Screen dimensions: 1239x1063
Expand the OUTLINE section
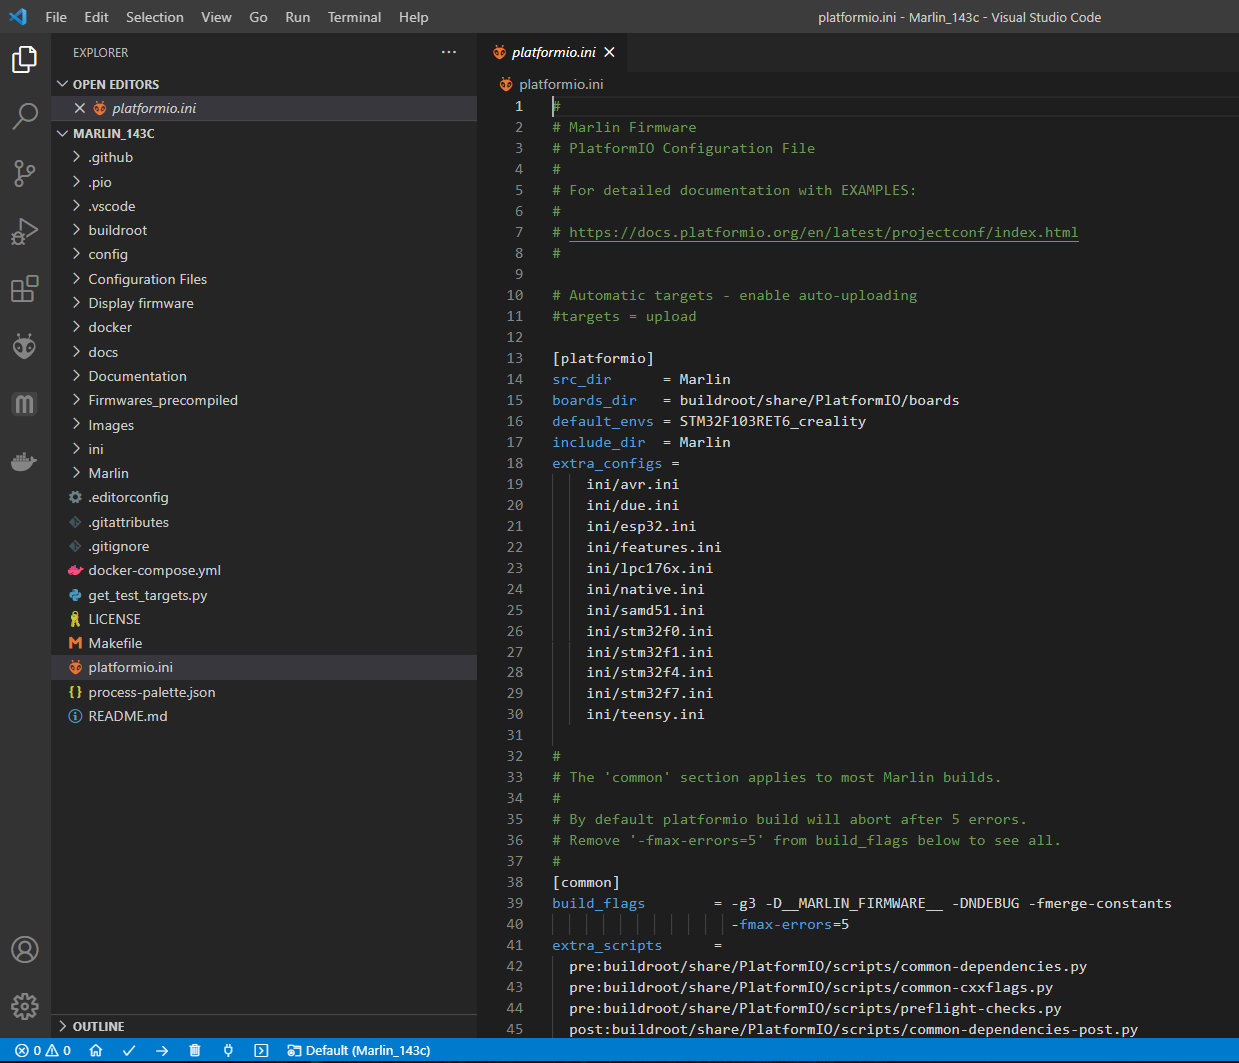point(98,1026)
